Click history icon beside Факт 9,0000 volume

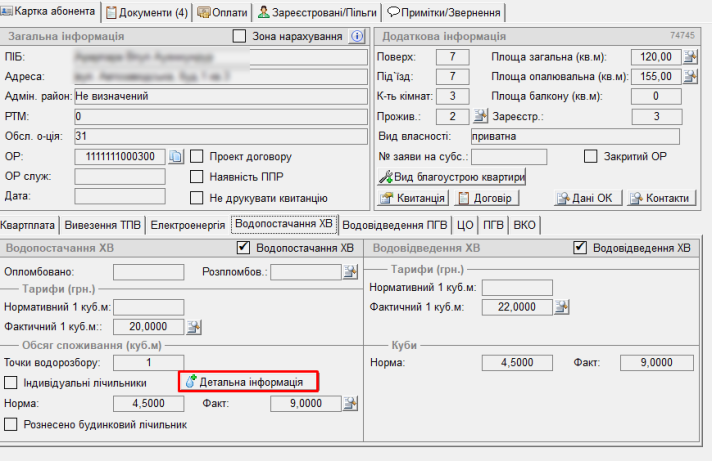pyautogui.click(x=350, y=403)
